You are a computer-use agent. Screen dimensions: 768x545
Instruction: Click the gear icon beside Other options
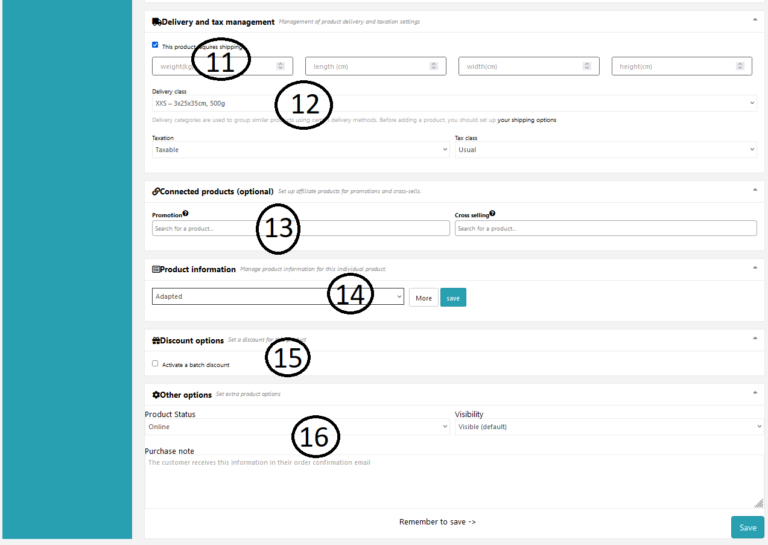click(156, 394)
